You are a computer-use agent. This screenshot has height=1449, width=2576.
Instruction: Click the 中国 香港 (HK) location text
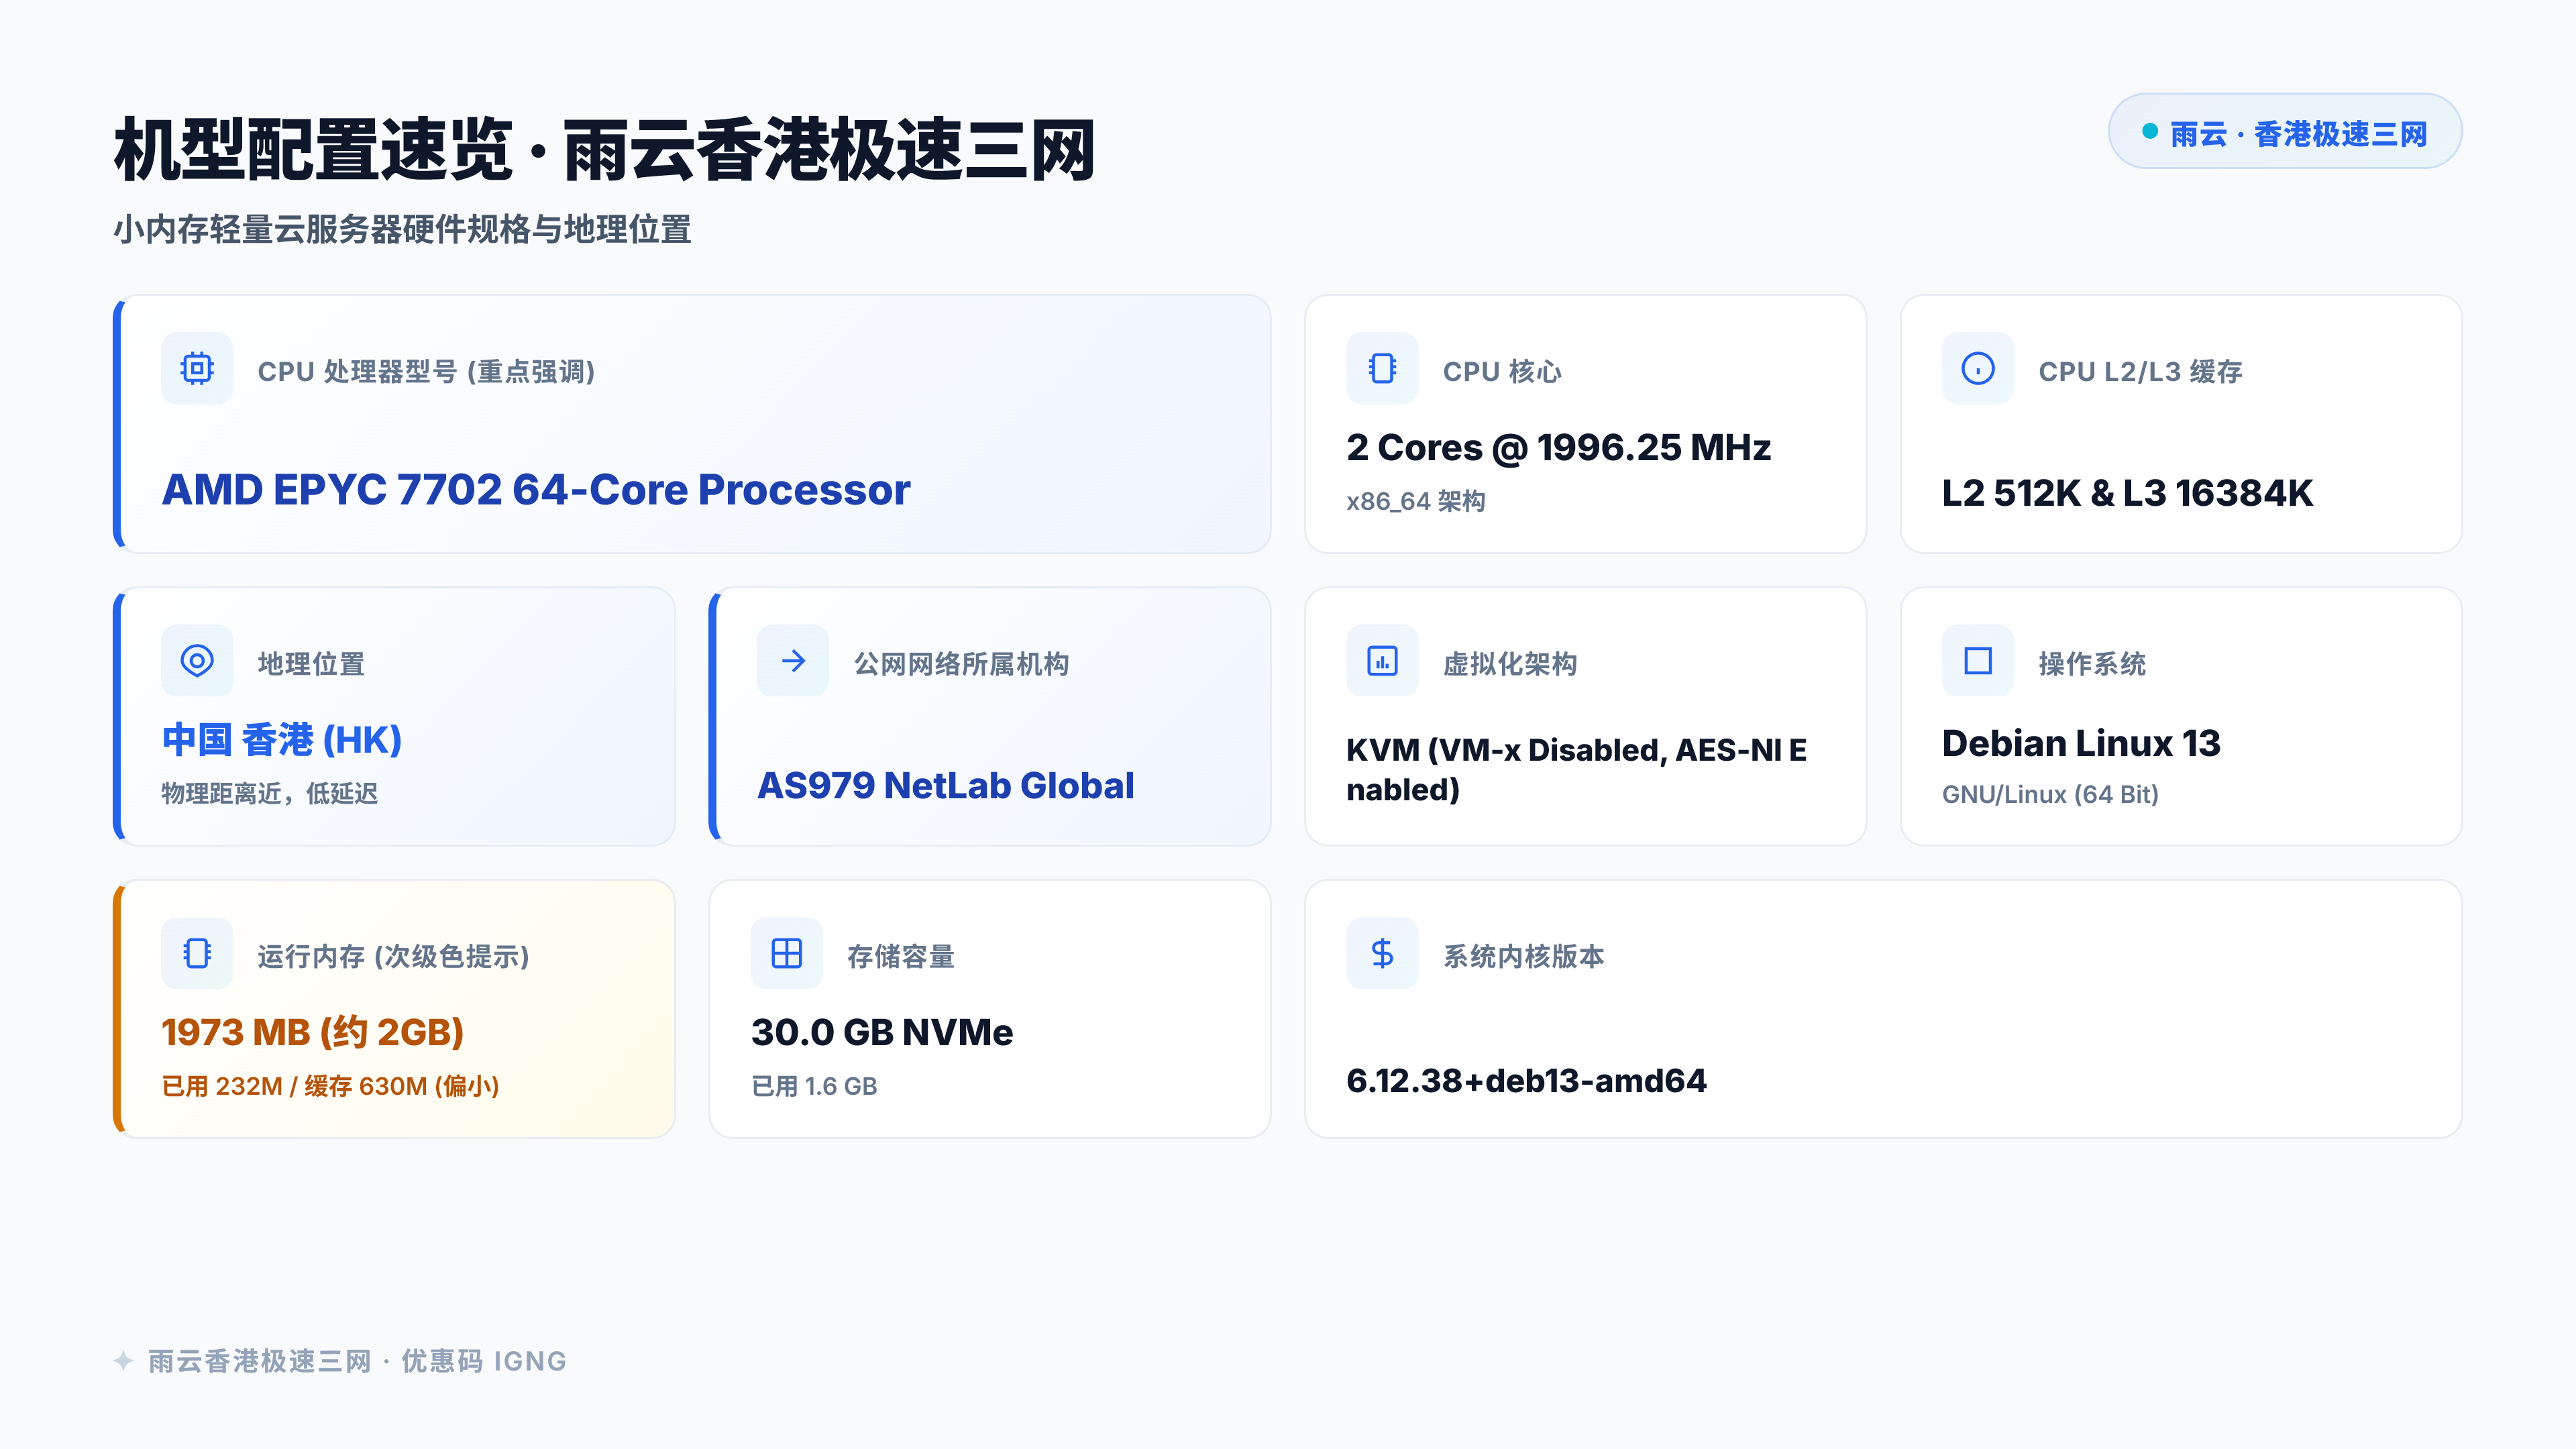point(282,740)
